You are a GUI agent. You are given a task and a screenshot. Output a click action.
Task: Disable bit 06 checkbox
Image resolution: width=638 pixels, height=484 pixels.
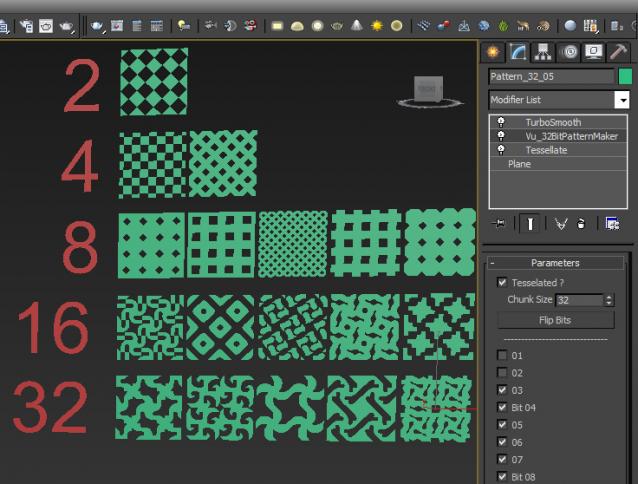click(x=502, y=442)
